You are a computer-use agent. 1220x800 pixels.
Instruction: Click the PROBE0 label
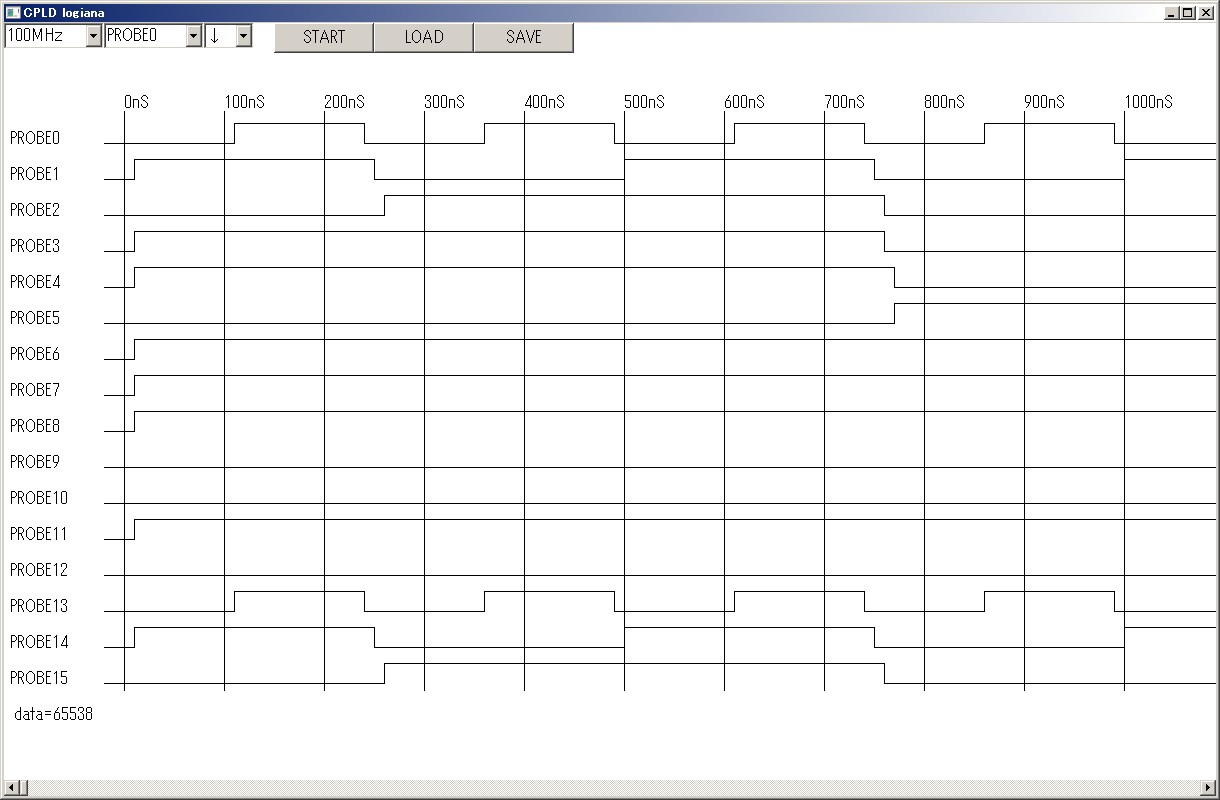coord(35,138)
